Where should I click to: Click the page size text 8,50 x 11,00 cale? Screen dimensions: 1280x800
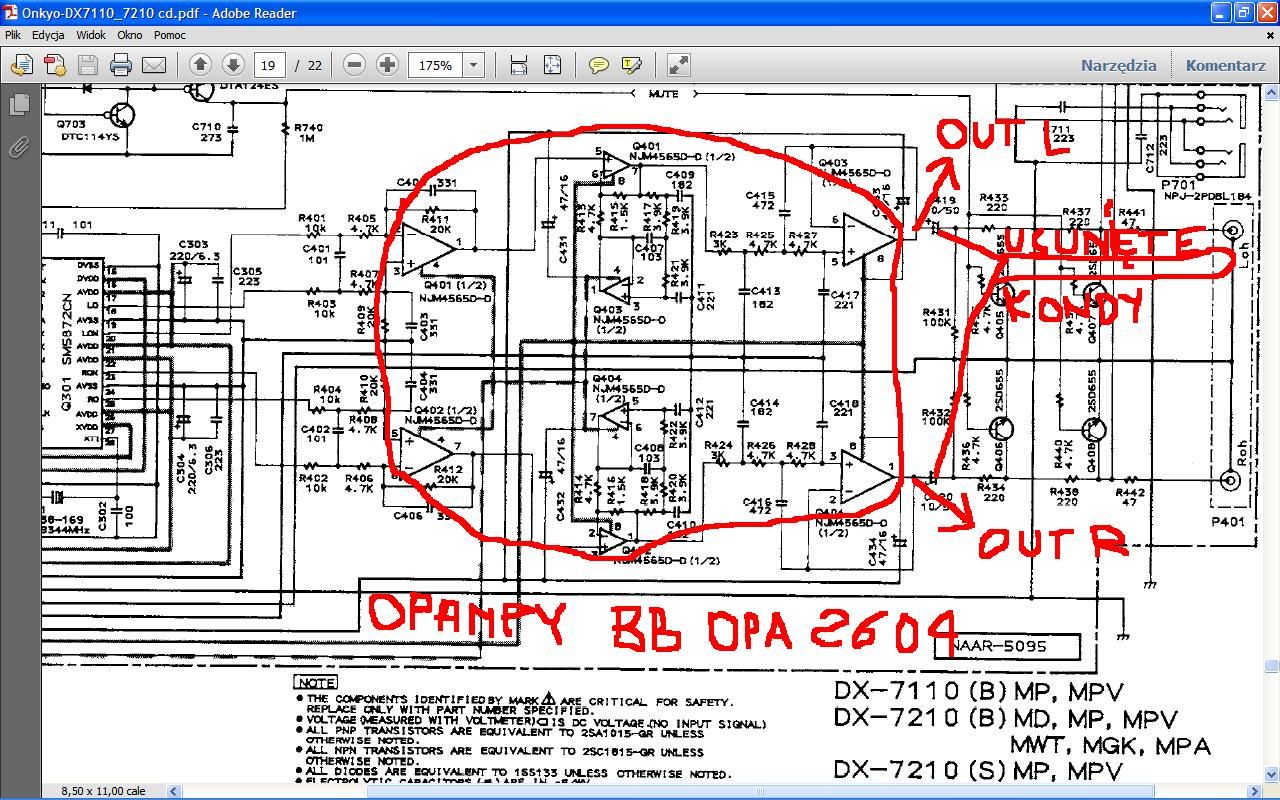(x=103, y=791)
